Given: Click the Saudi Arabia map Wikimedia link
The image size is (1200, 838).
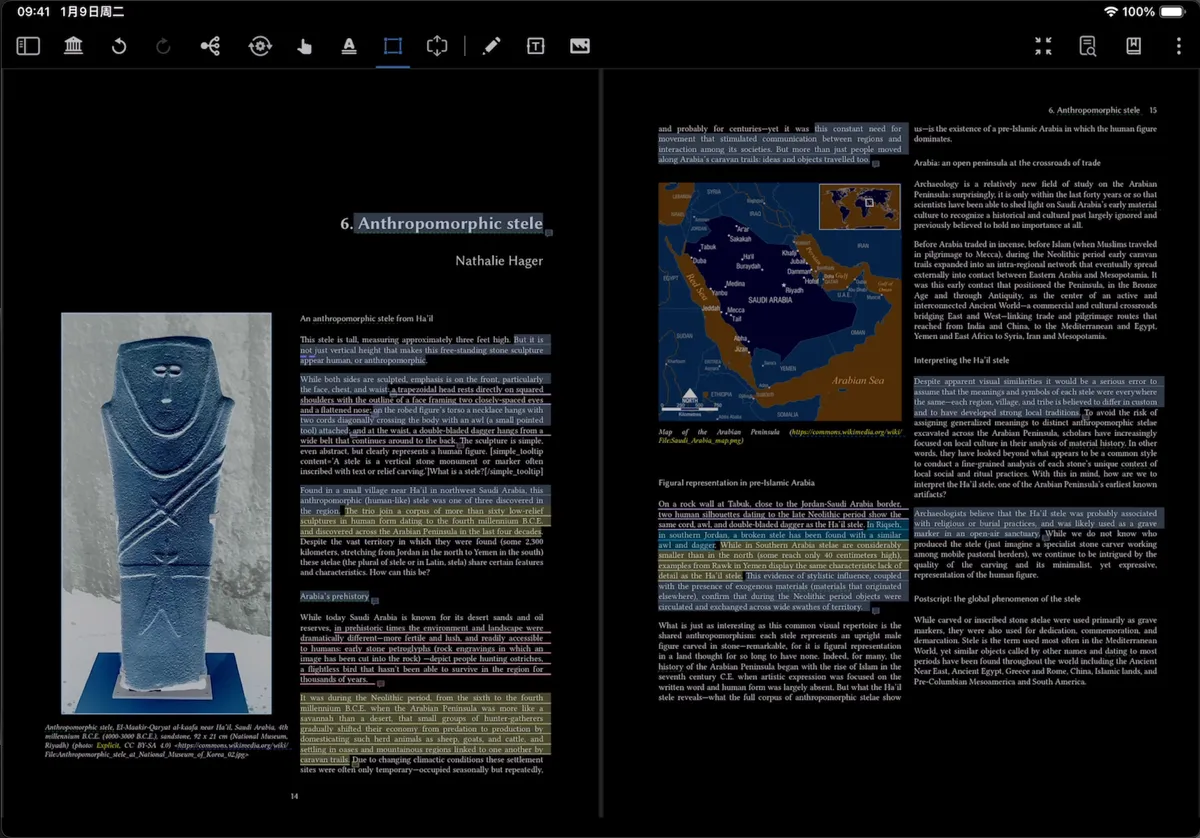Looking at the screenshot, I should coord(781,436).
